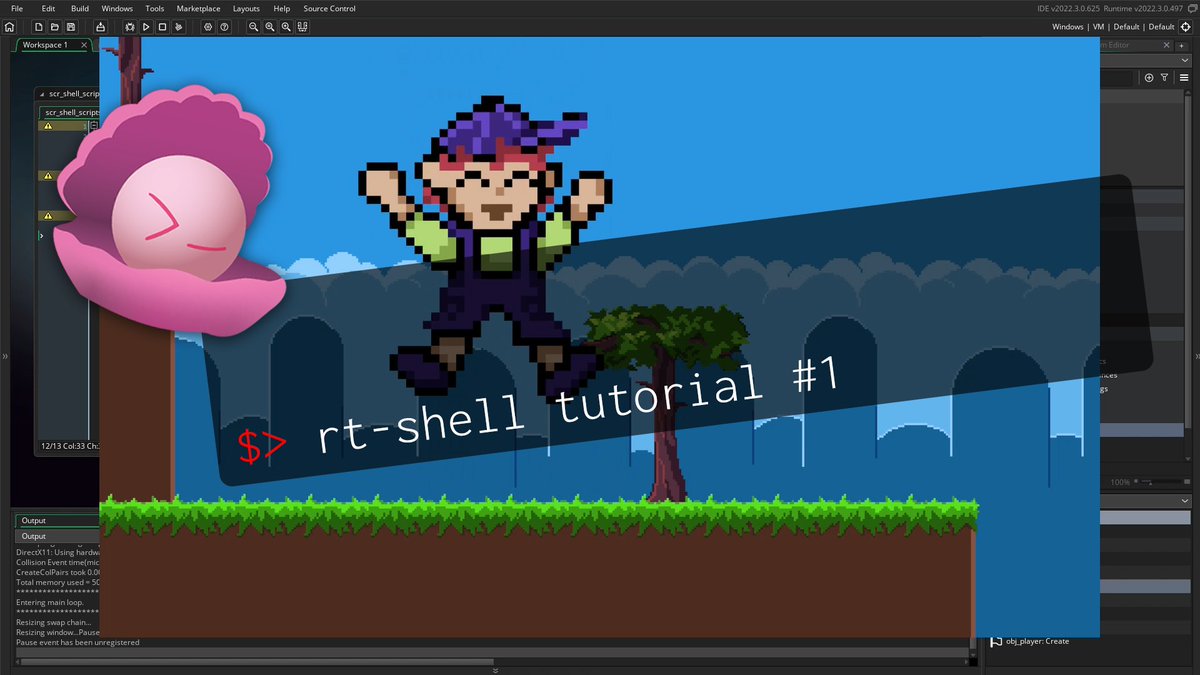This screenshot has width=1200, height=675.
Task: Open the Layouts menu
Action: [246, 8]
